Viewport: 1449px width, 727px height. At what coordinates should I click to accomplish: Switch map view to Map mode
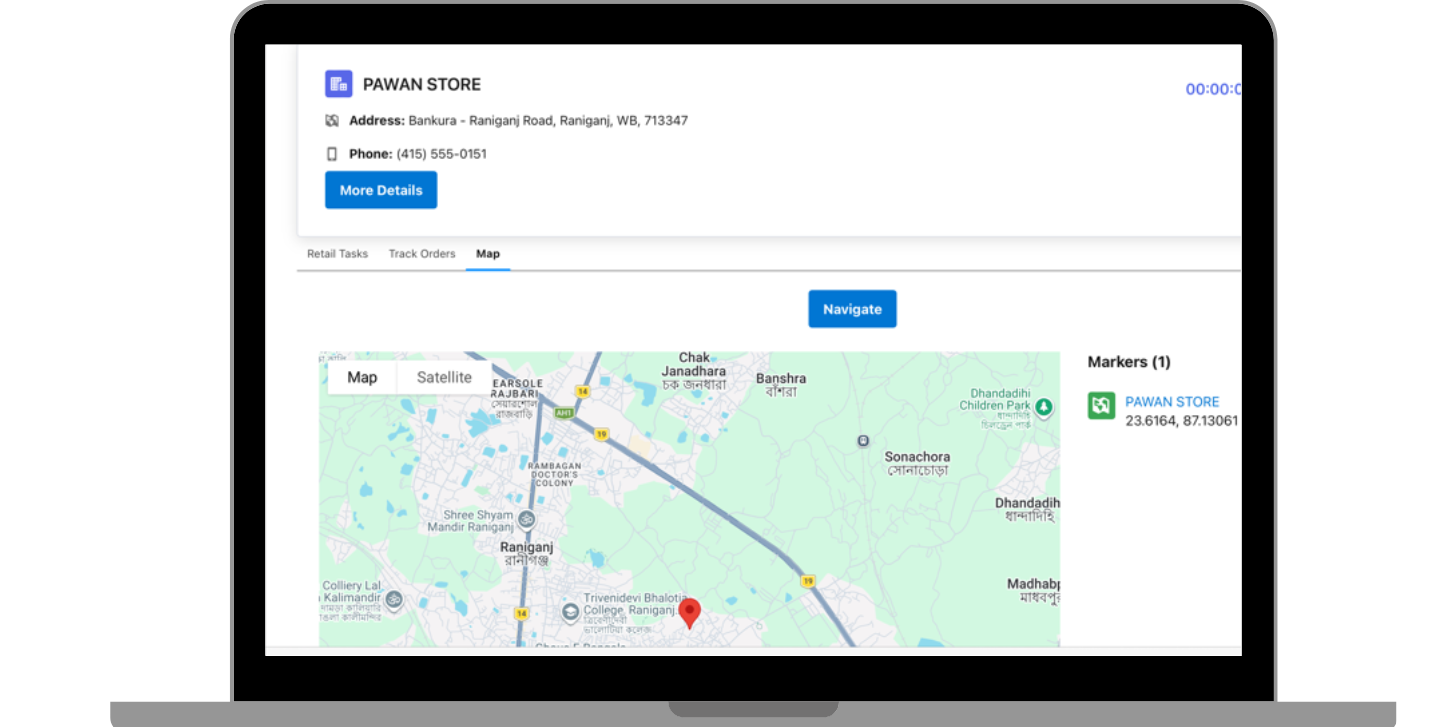point(362,377)
